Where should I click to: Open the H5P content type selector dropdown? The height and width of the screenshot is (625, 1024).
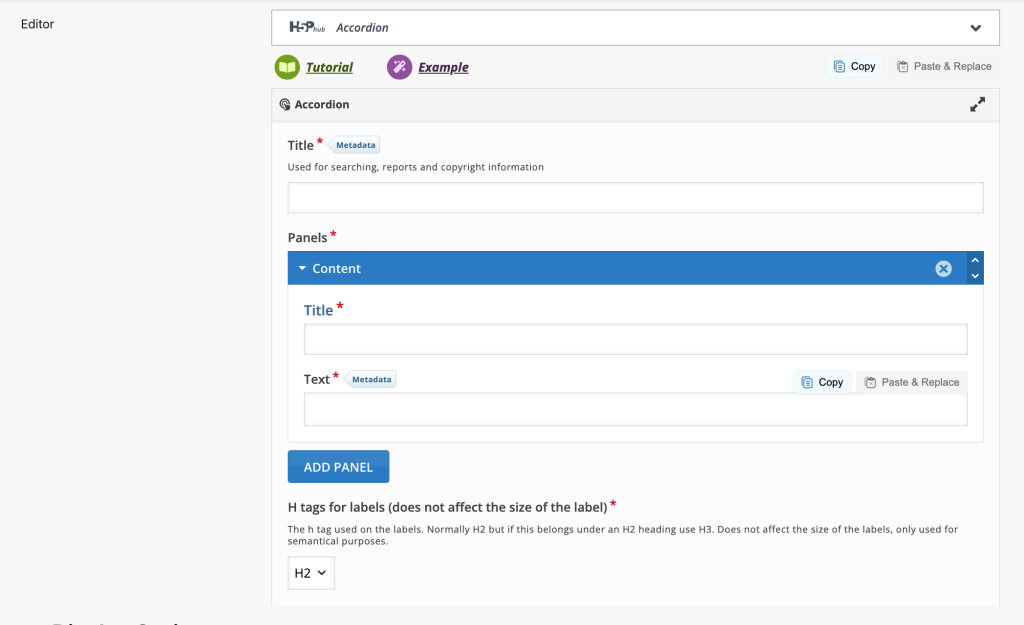[635, 27]
